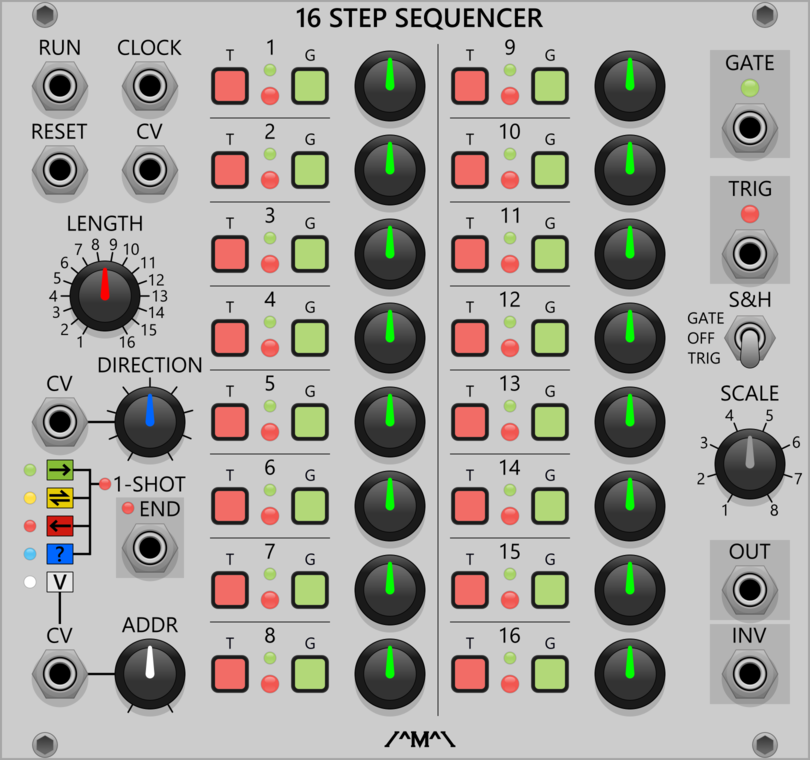Click the step 16 value knob

pyautogui.click(x=630, y=674)
